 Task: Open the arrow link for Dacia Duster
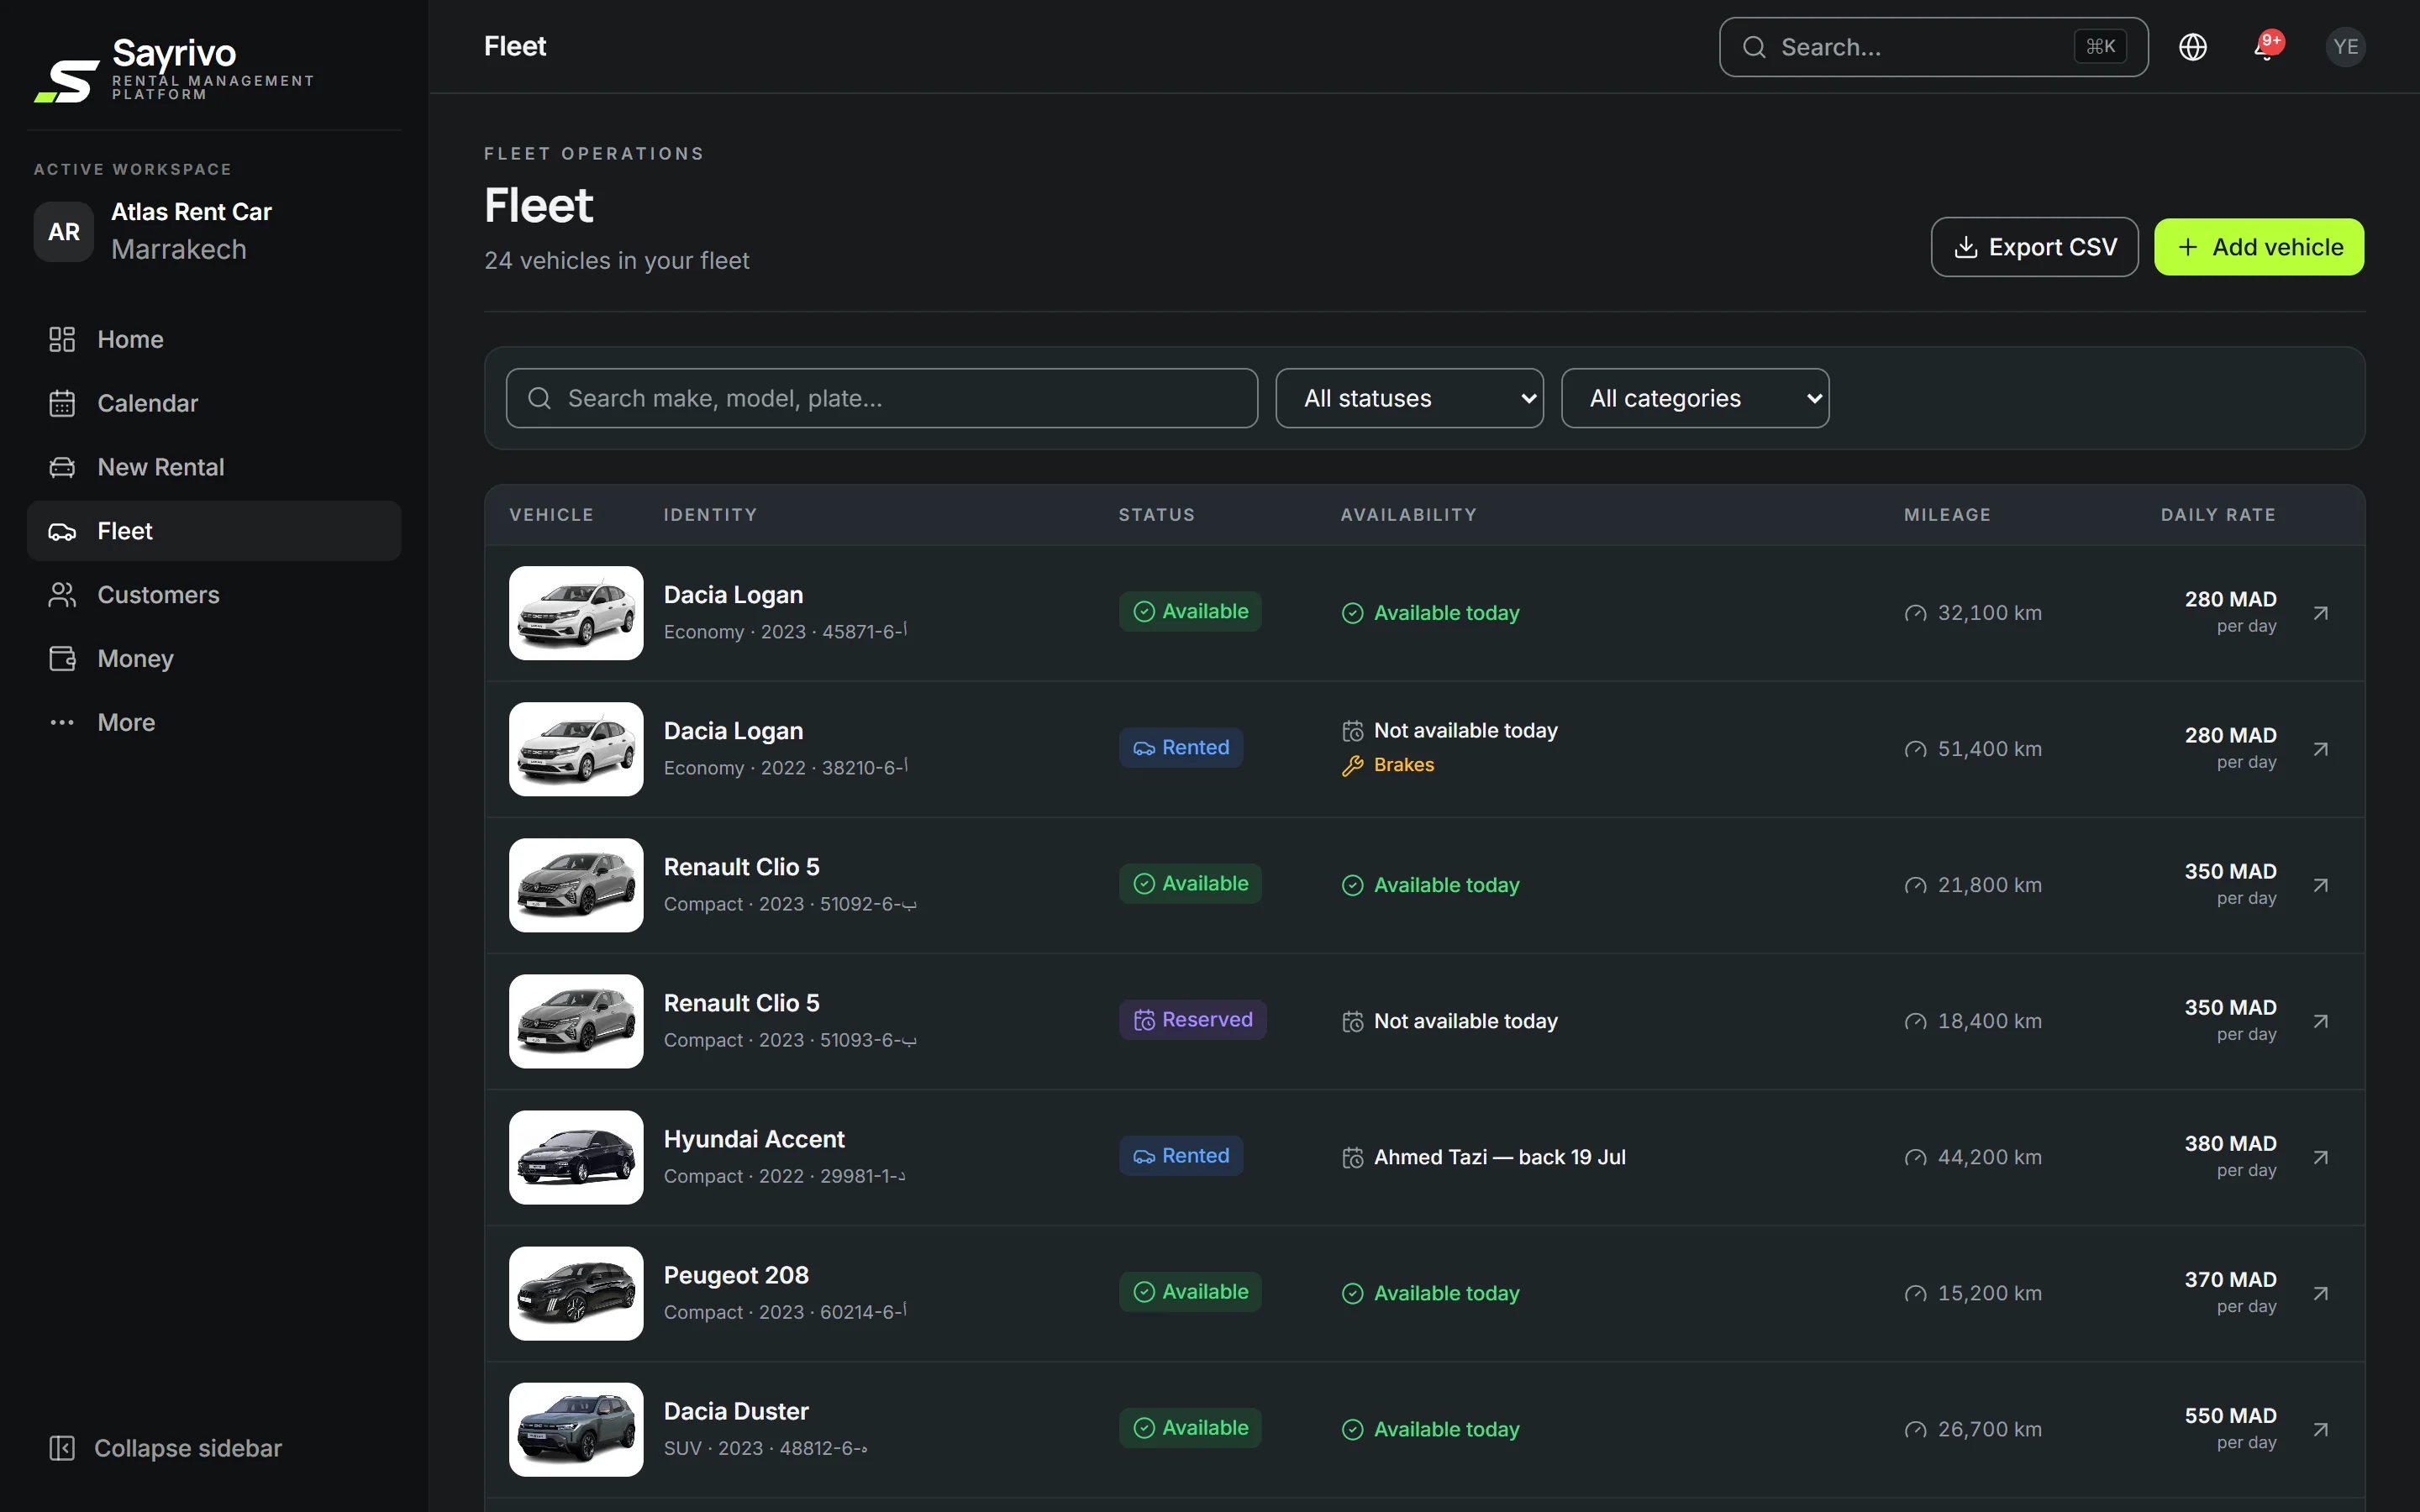click(x=2321, y=1429)
